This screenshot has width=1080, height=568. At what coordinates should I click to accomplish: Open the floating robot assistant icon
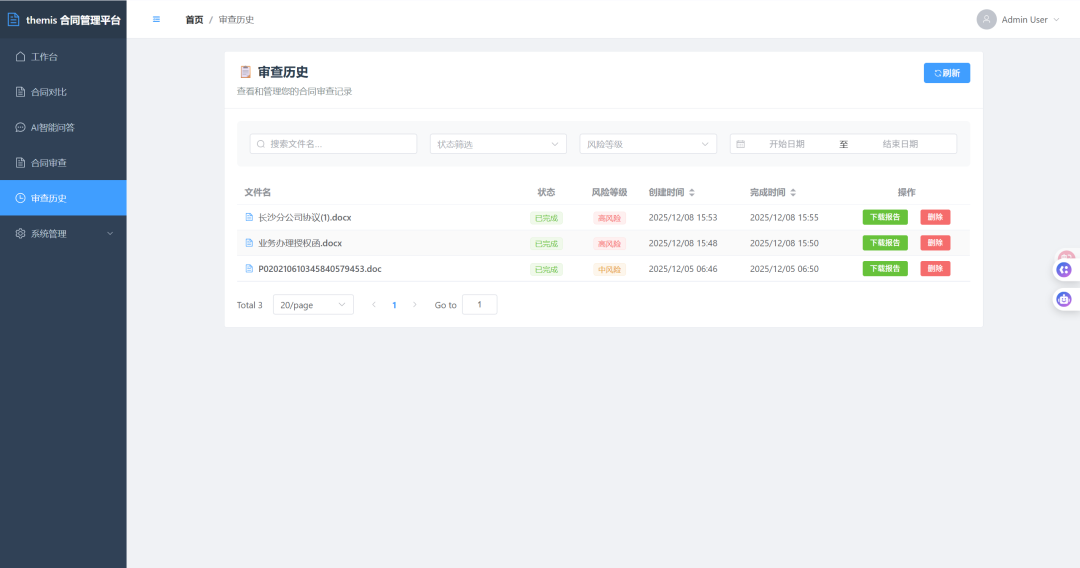click(x=1064, y=299)
